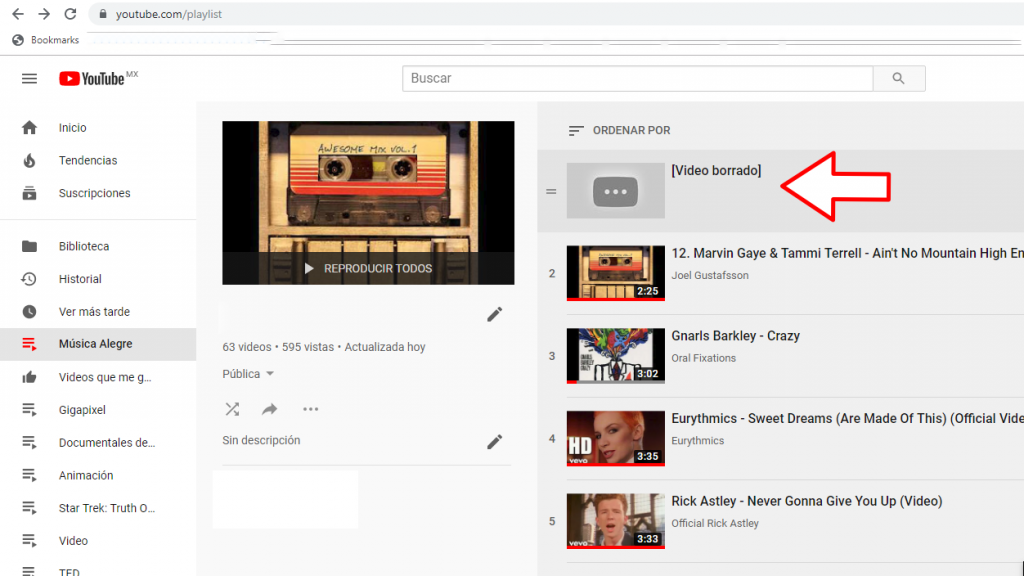1024x576 pixels.
Task: Click into the Buscar search field
Action: pyautogui.click(x=637, y=79)
